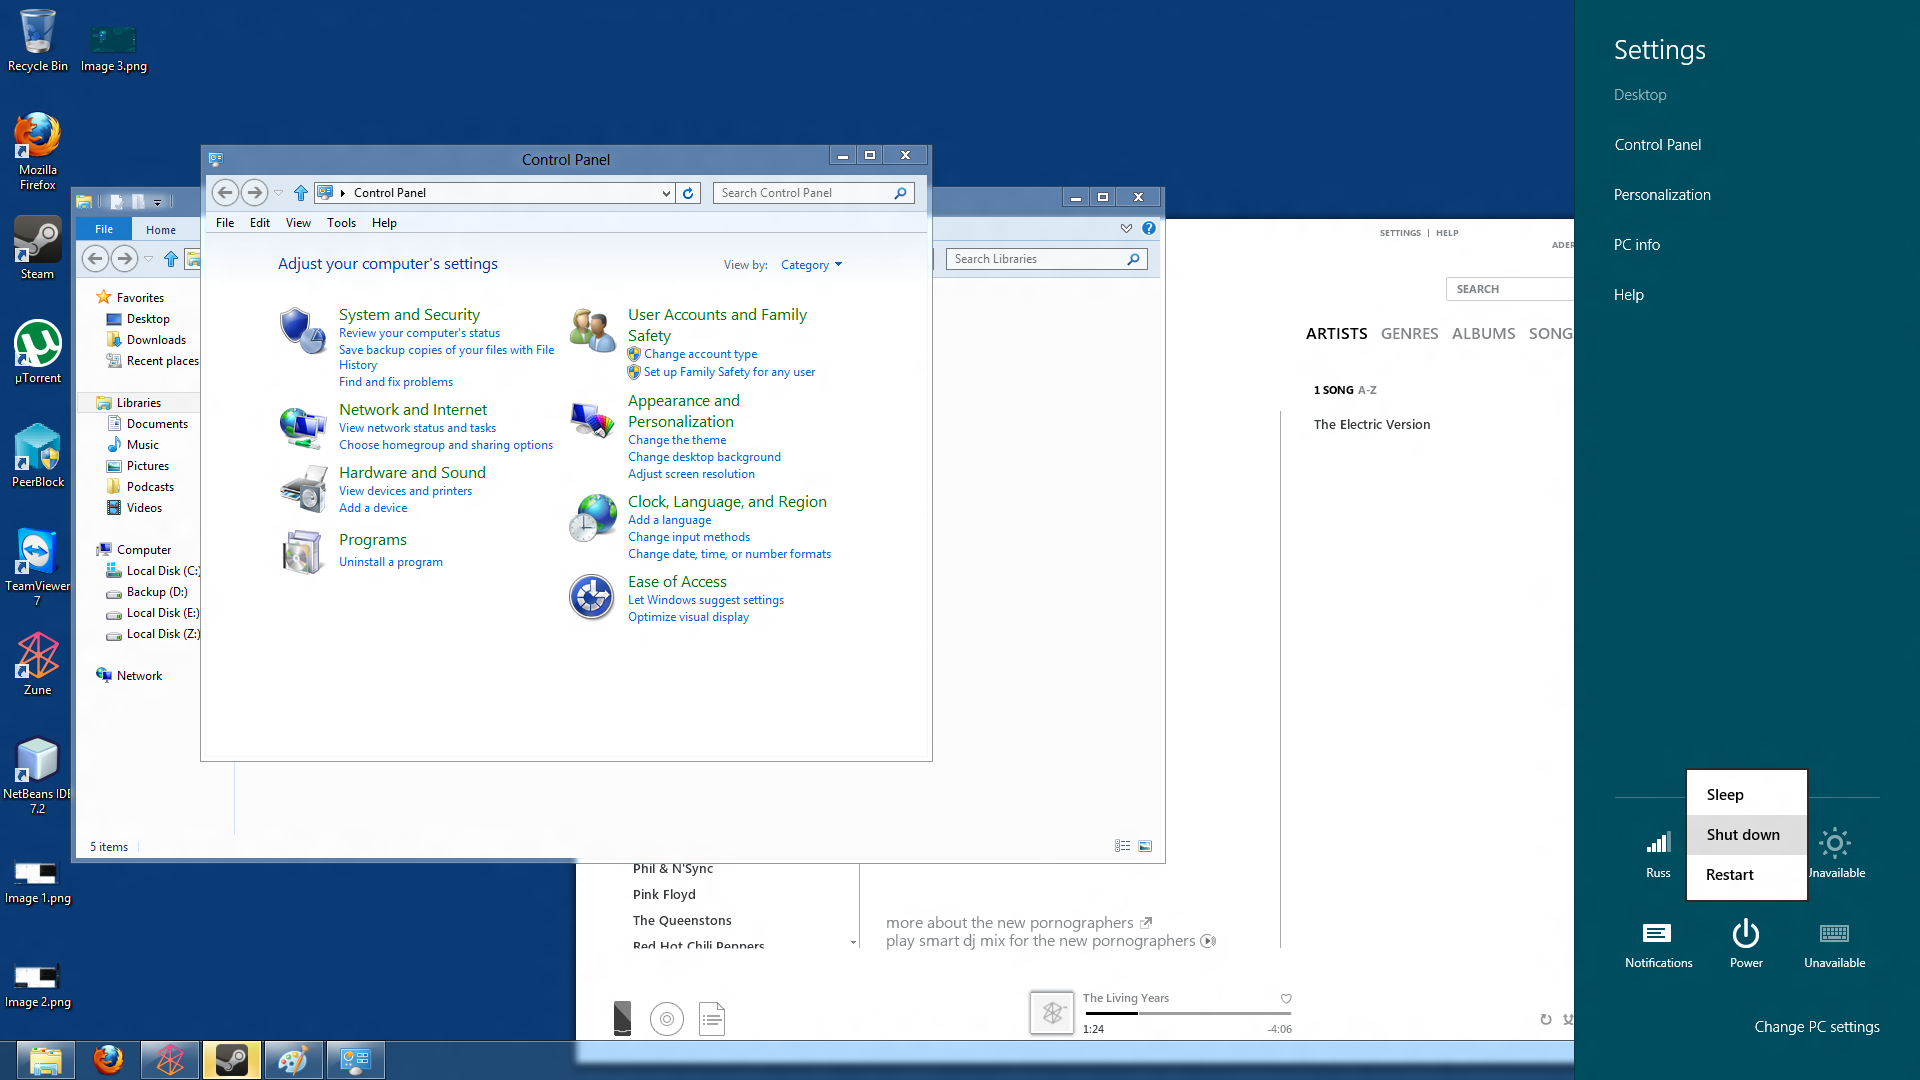The image size is (1920, 1080).
Task: Choose Sleep from the power menu
Action: [1746, 795]
